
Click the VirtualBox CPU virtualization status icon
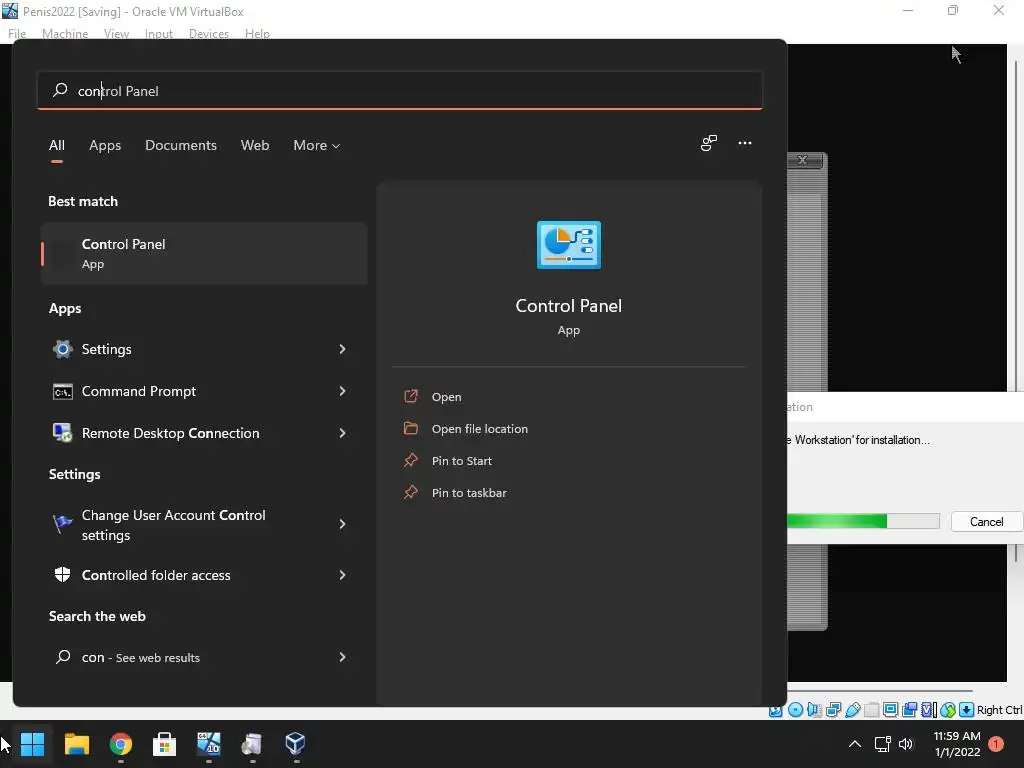(928, 710)
